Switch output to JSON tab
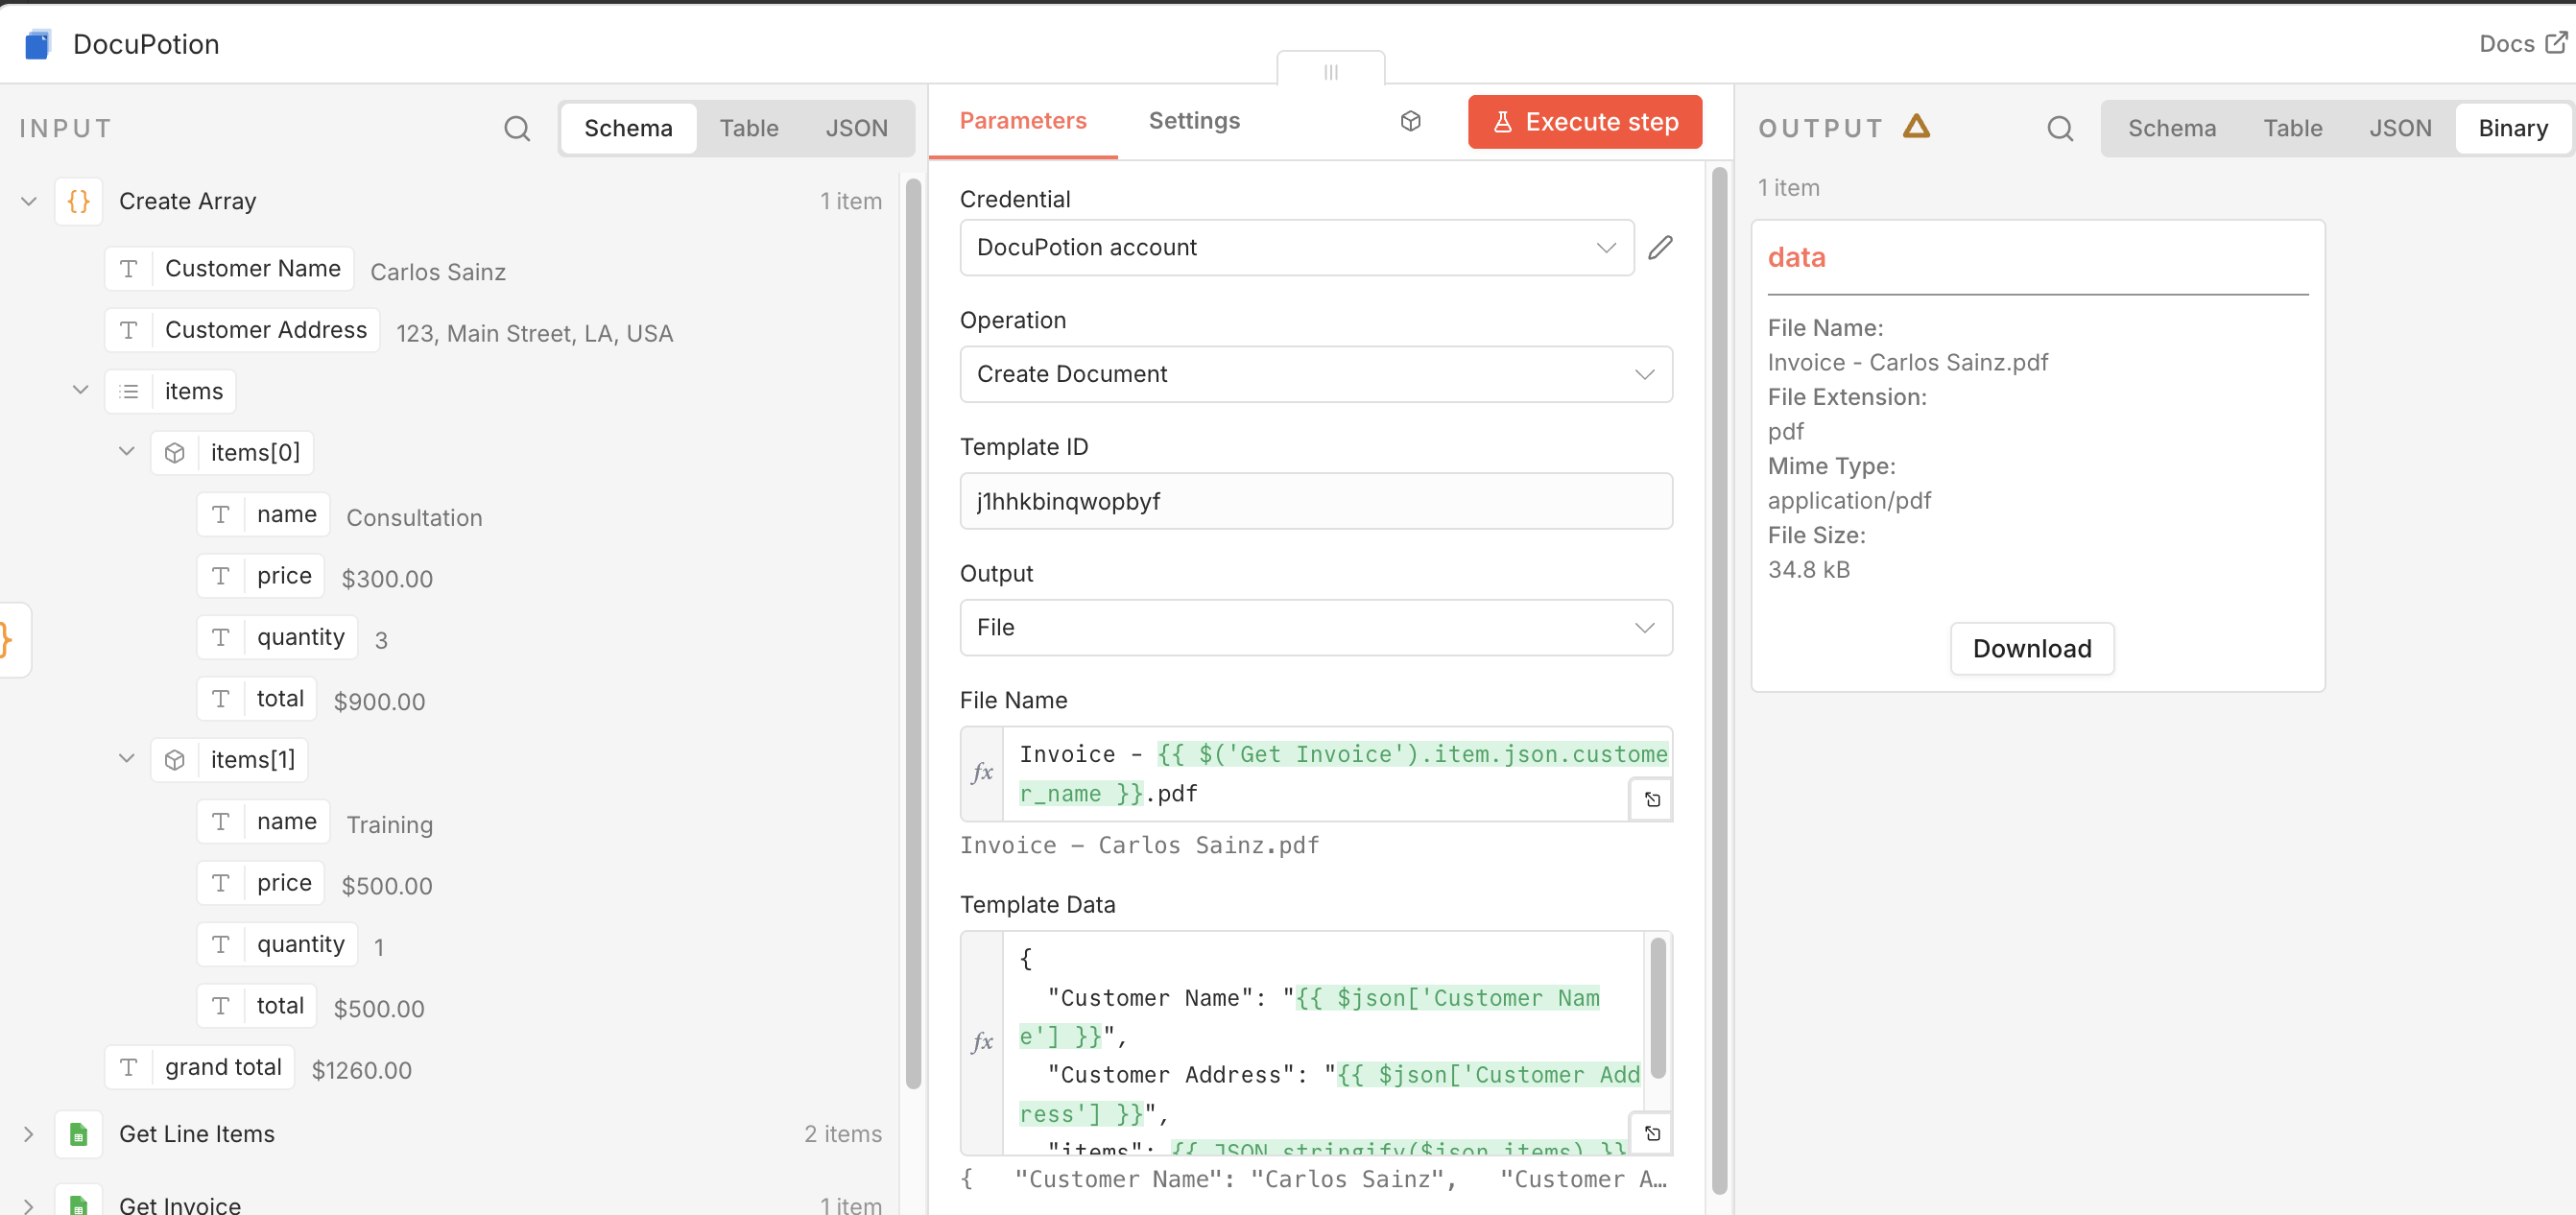 point(2399,128)
